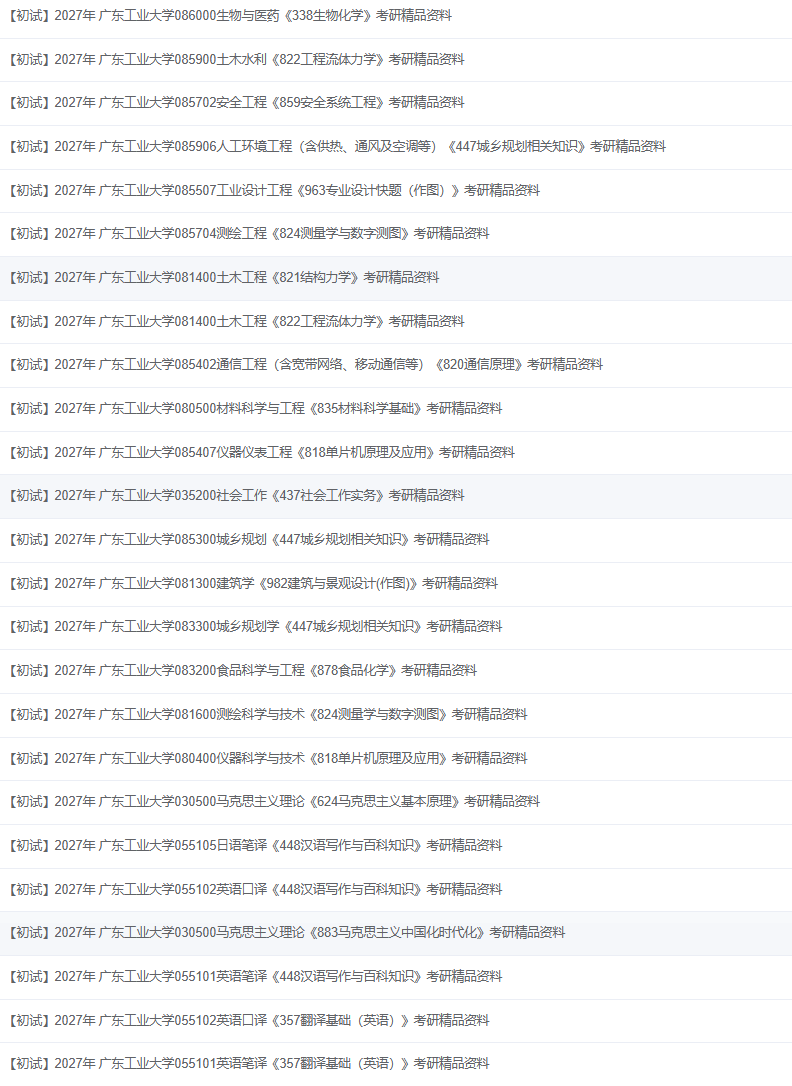Select the 083200食品科学与工程《878食品化学》entry

243,670
